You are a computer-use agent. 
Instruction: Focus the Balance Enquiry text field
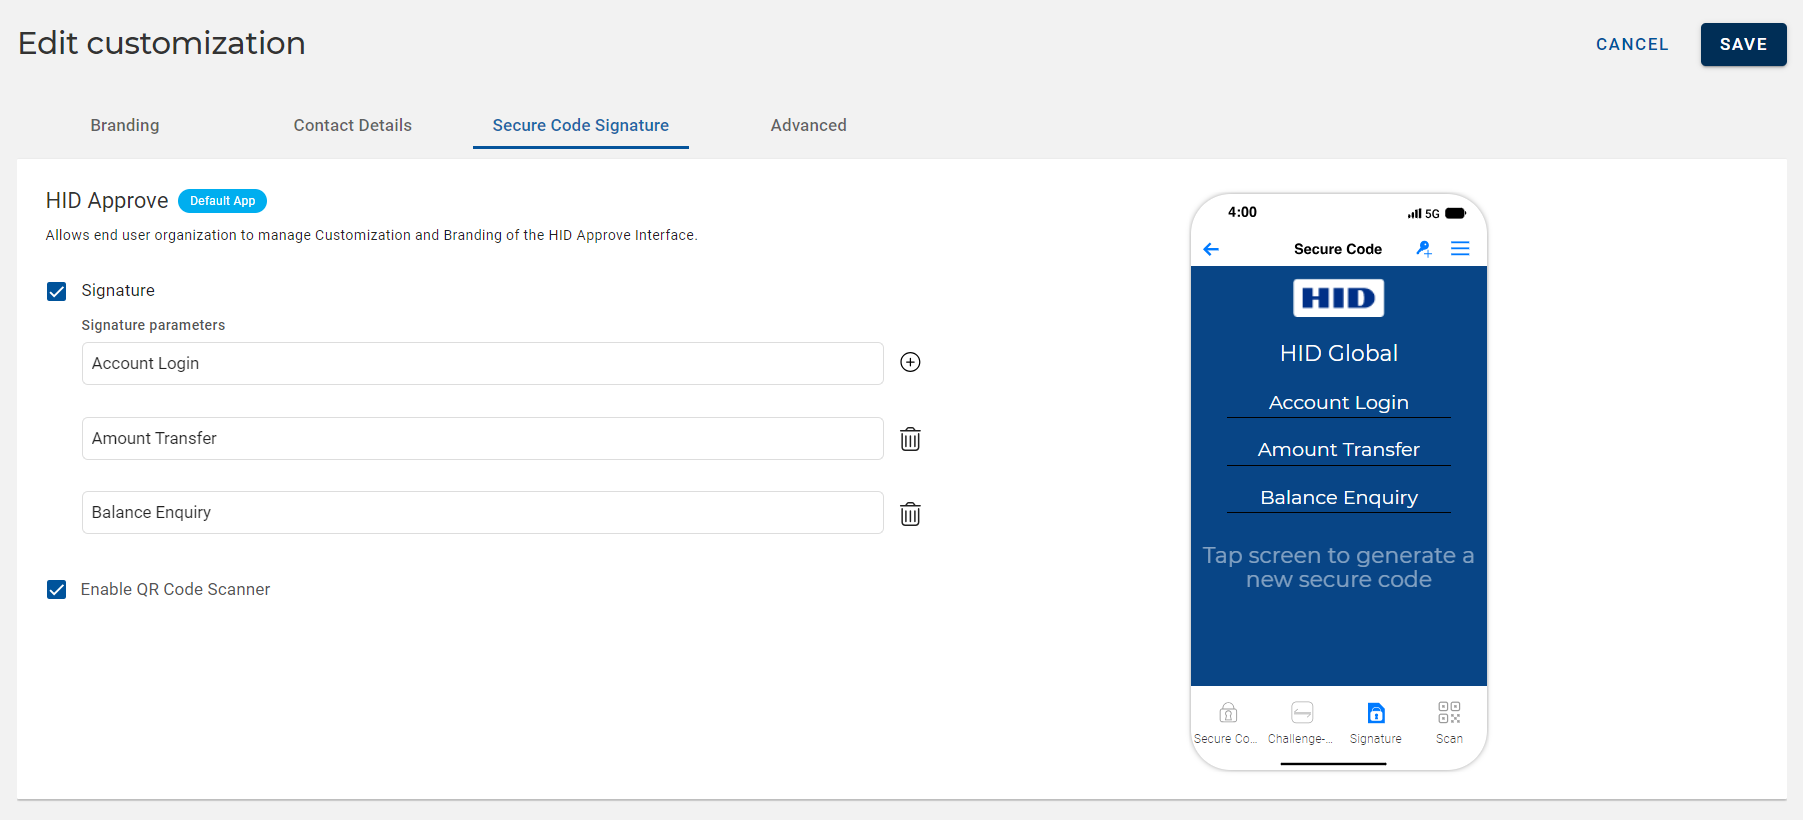click(482, 513)
